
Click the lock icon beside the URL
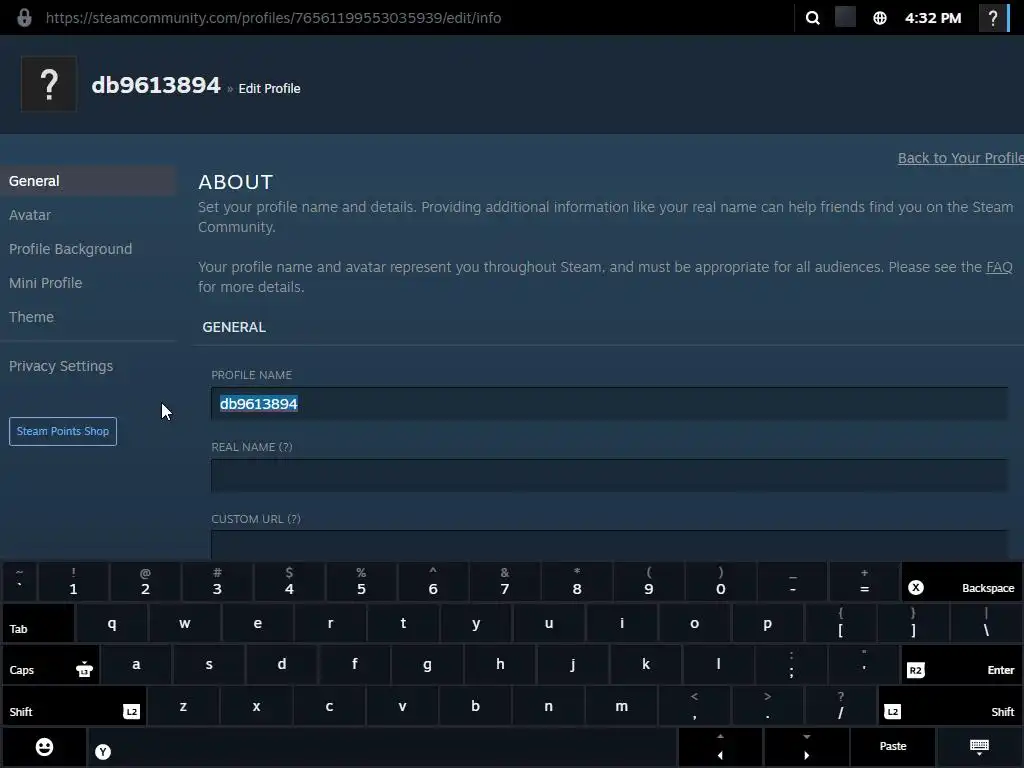tap(24, 18)
